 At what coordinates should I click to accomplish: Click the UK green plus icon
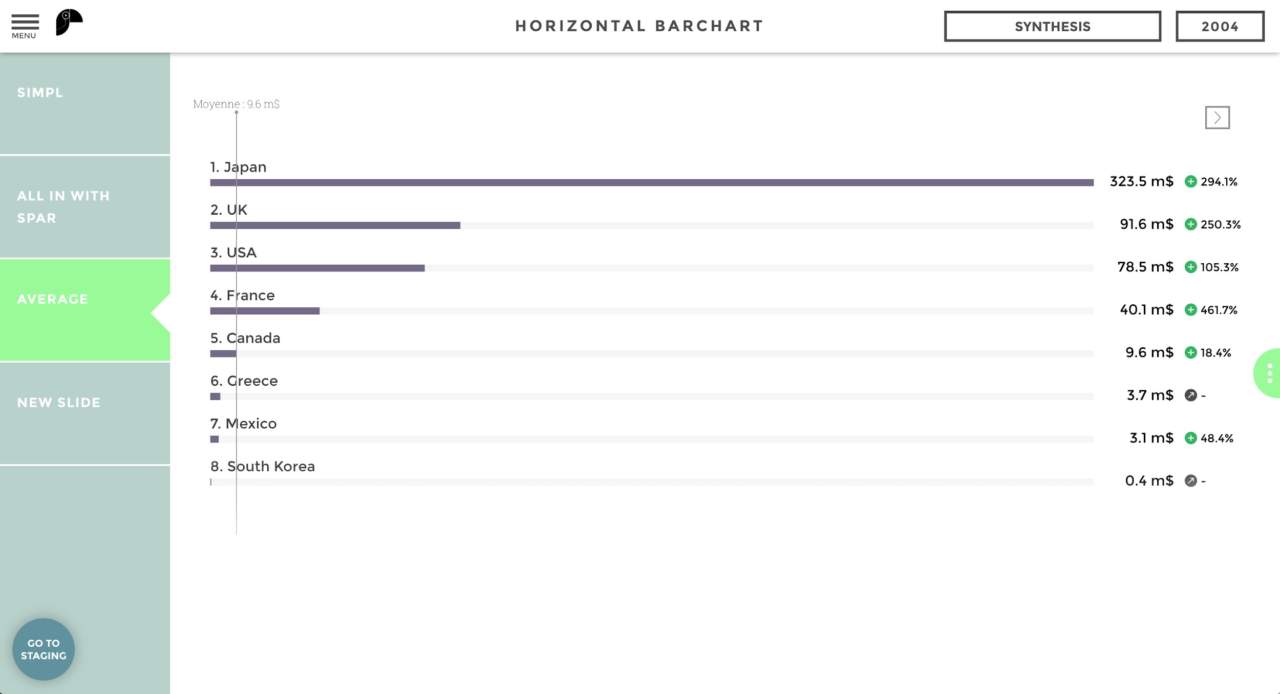[x=1191, y=225]
